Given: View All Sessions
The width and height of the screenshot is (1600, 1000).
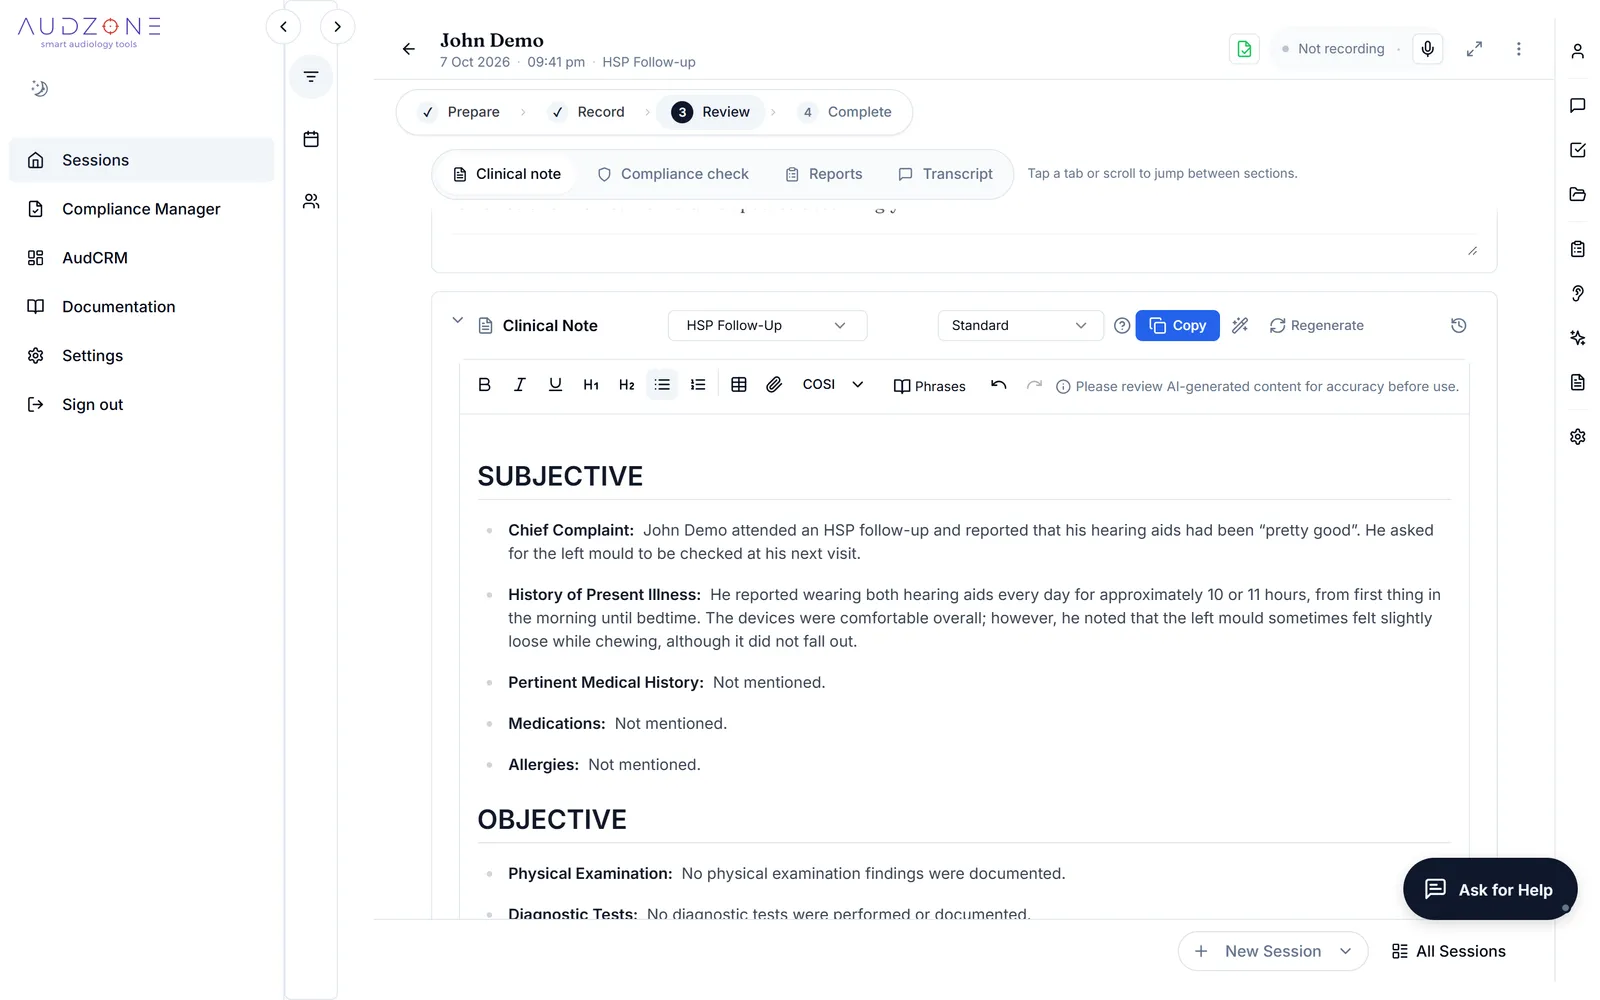Looking at the screenshot, I should pos(1448,951).
